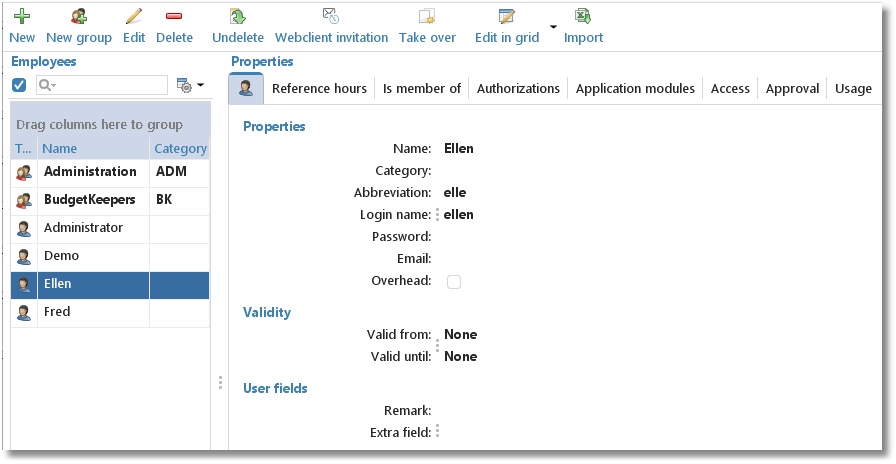Click the BK category cell
Viewport: 896px width, 464px height.
179,201
